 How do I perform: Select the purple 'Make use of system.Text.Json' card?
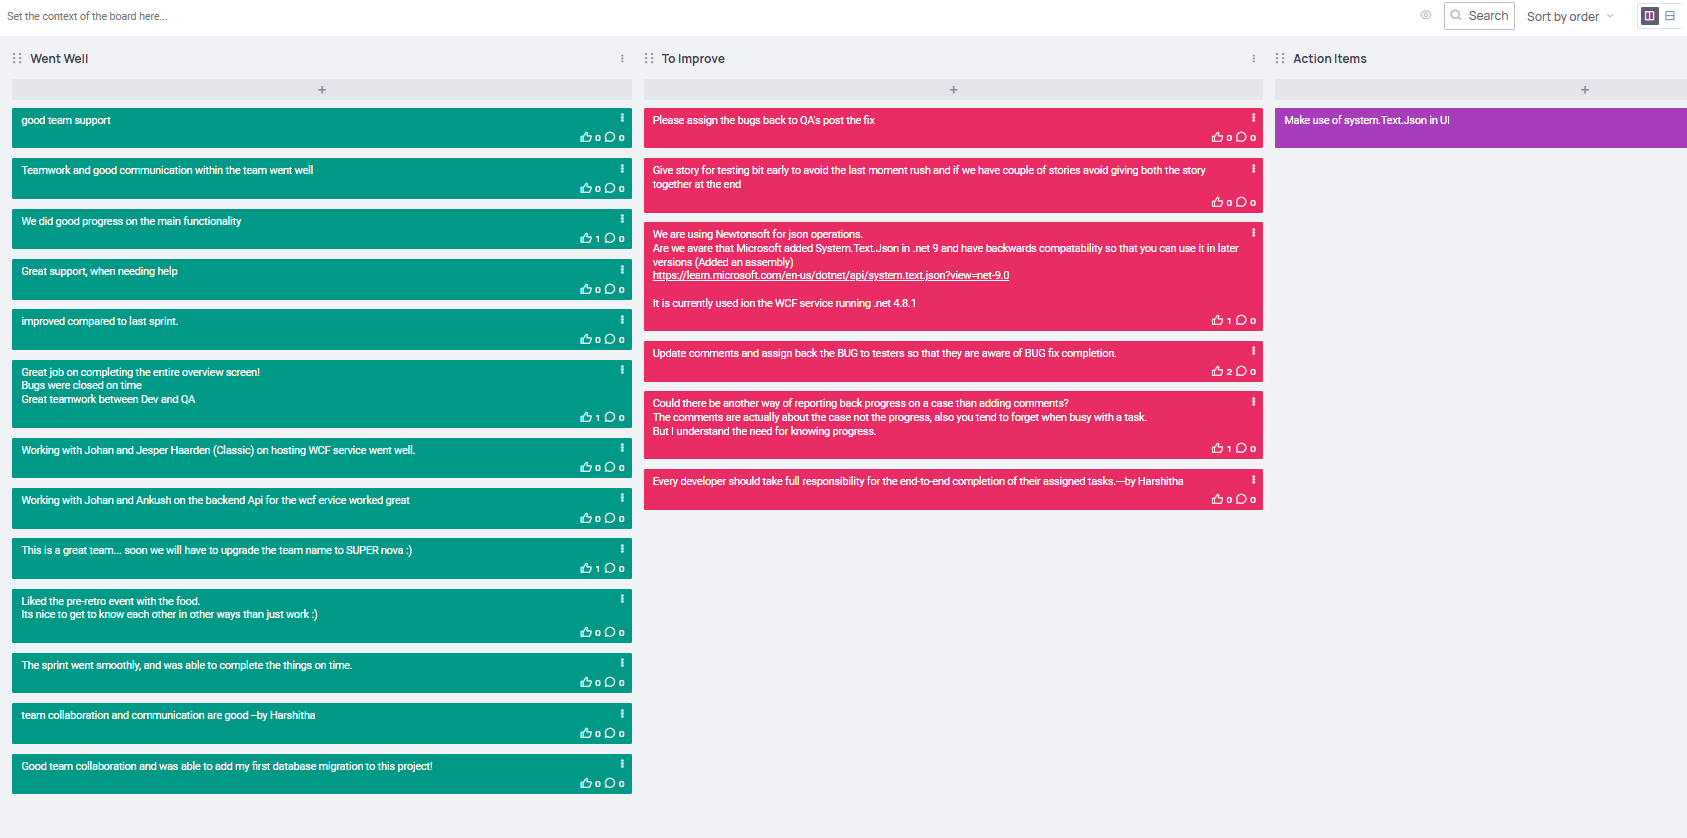[x=1481, y=128]
